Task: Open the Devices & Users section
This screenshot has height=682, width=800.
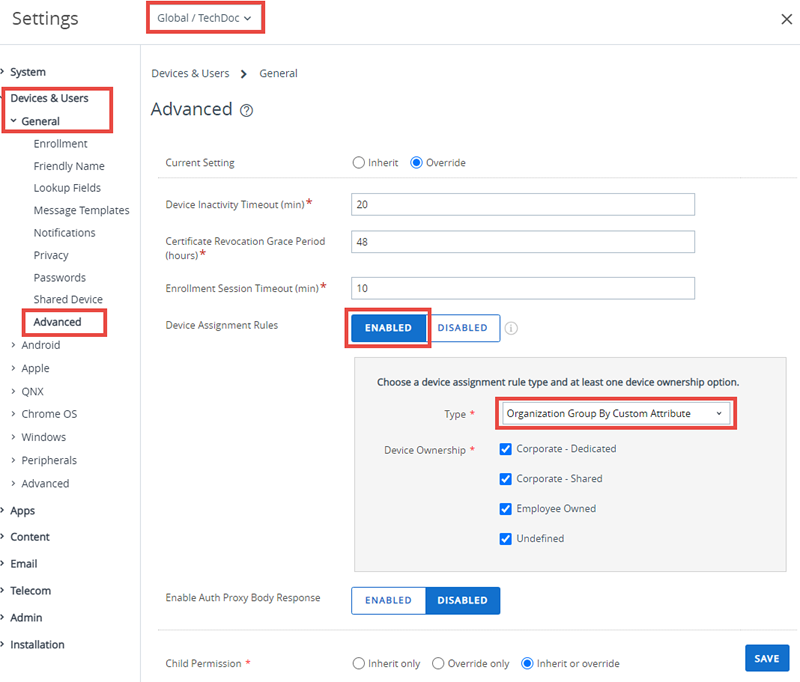Action: pyautogui.click(x=49, y=98)
